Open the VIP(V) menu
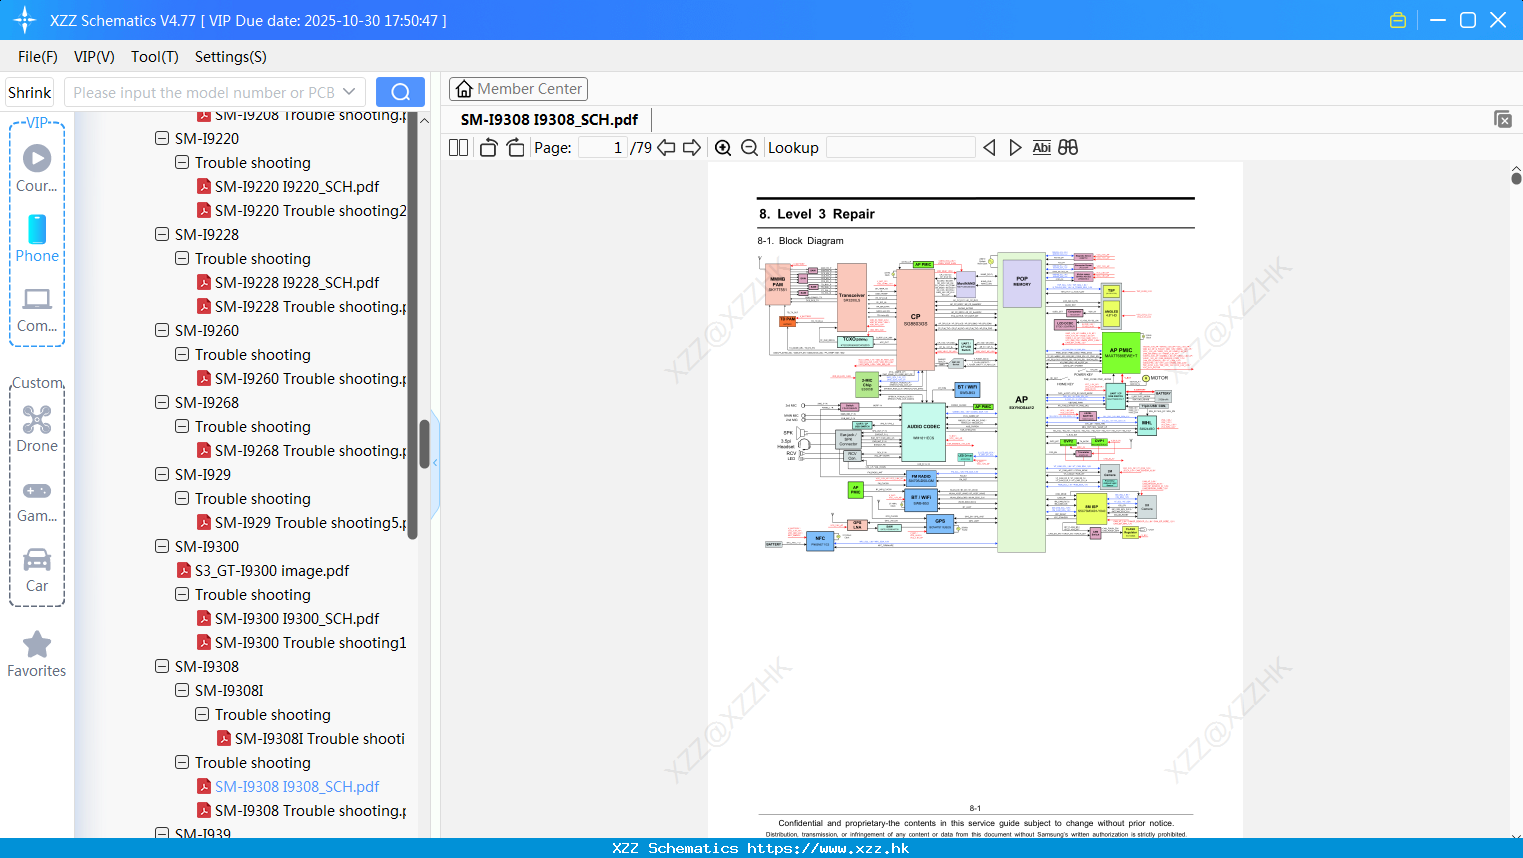 [x=94, y=57]
